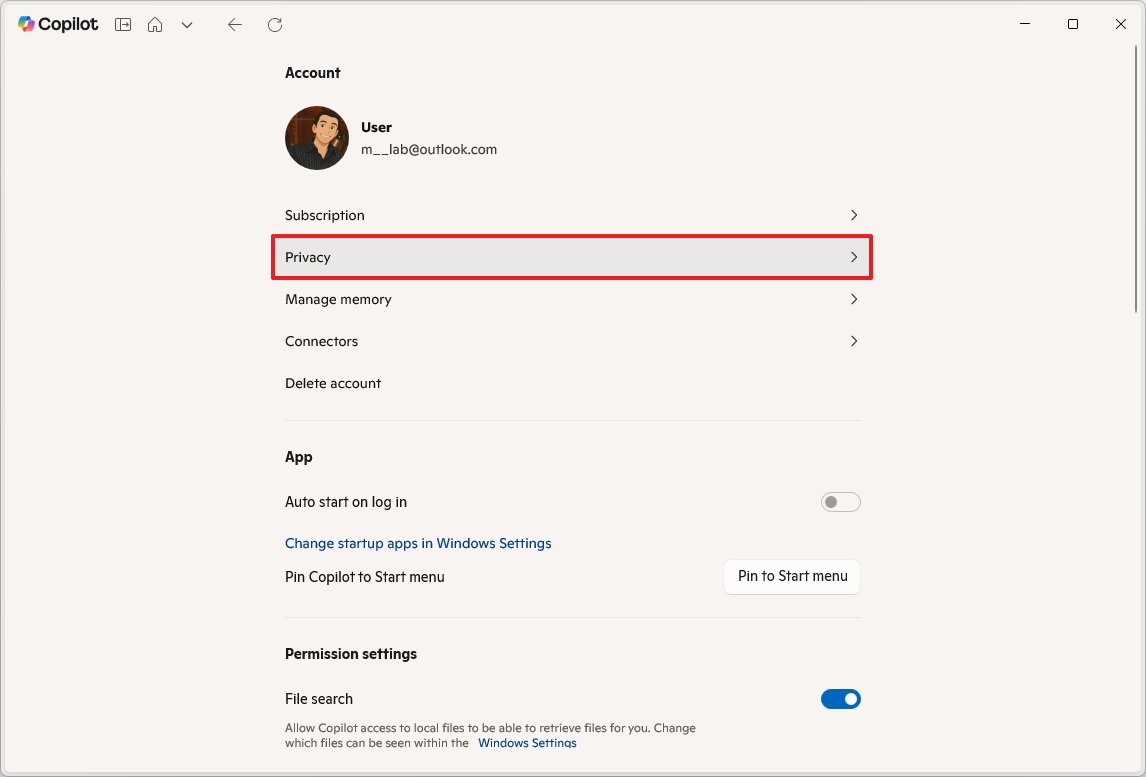The image size is (1146, 777).
Task: Navigate back using the back arrow
Action: (235, 24)
